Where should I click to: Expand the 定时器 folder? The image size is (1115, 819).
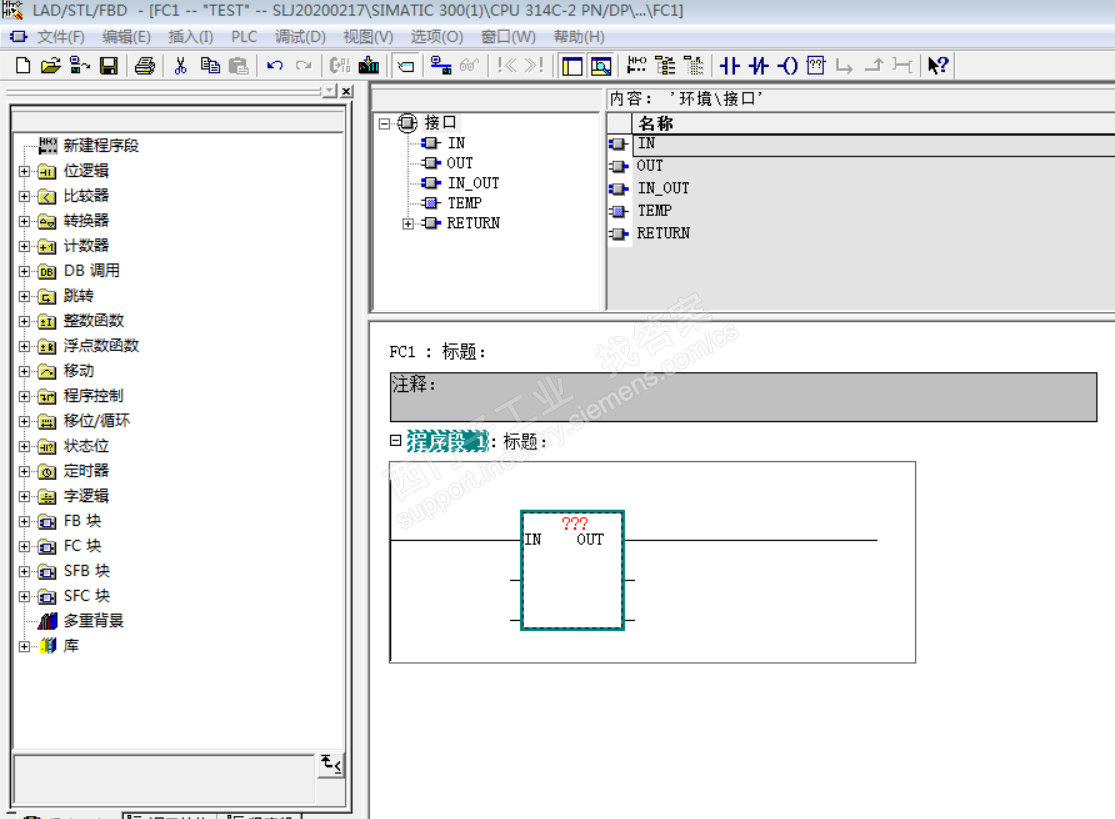tap(24, 471)
